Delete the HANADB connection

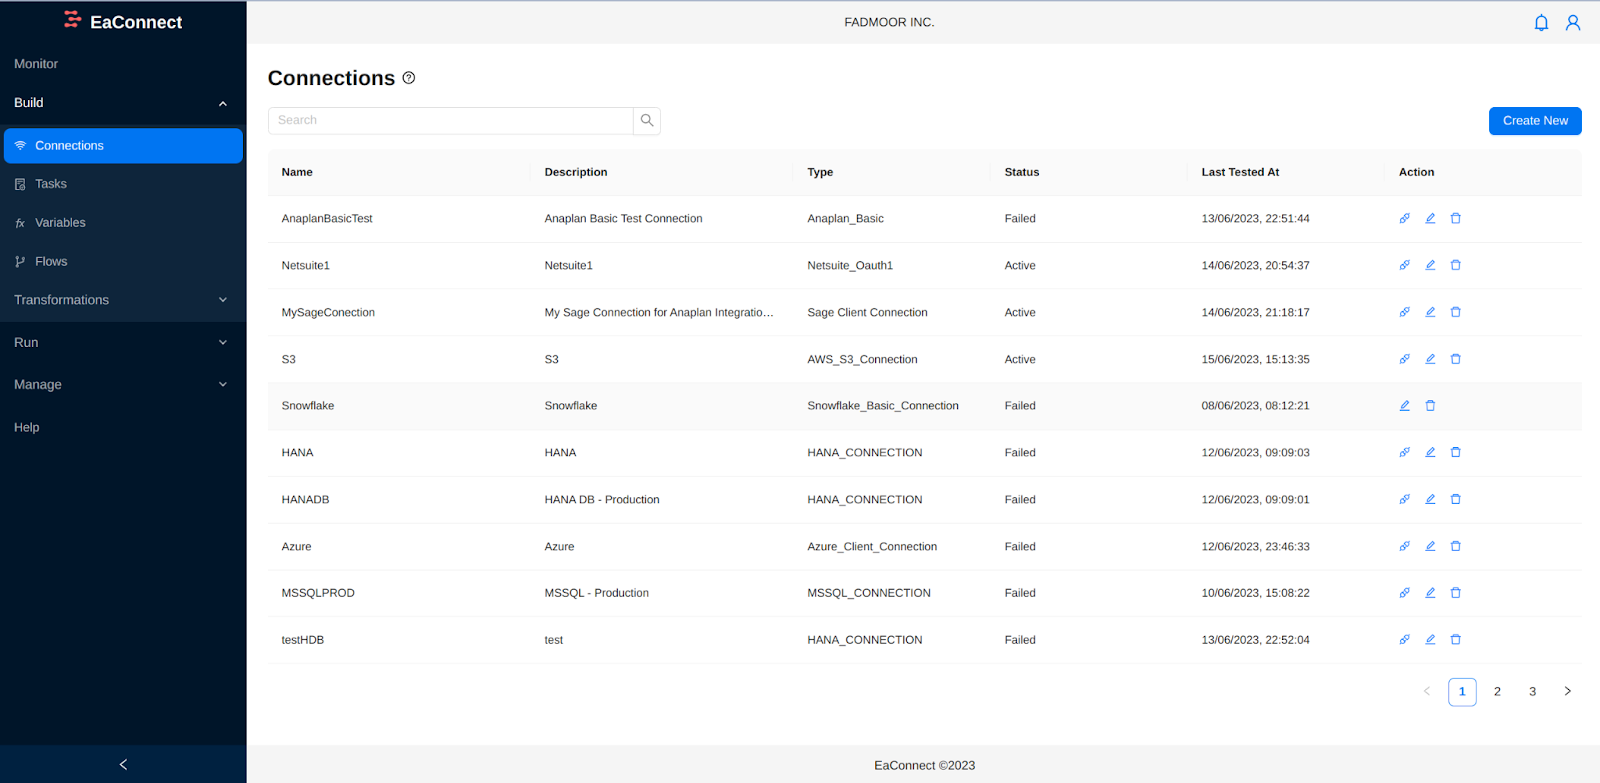1456,499
